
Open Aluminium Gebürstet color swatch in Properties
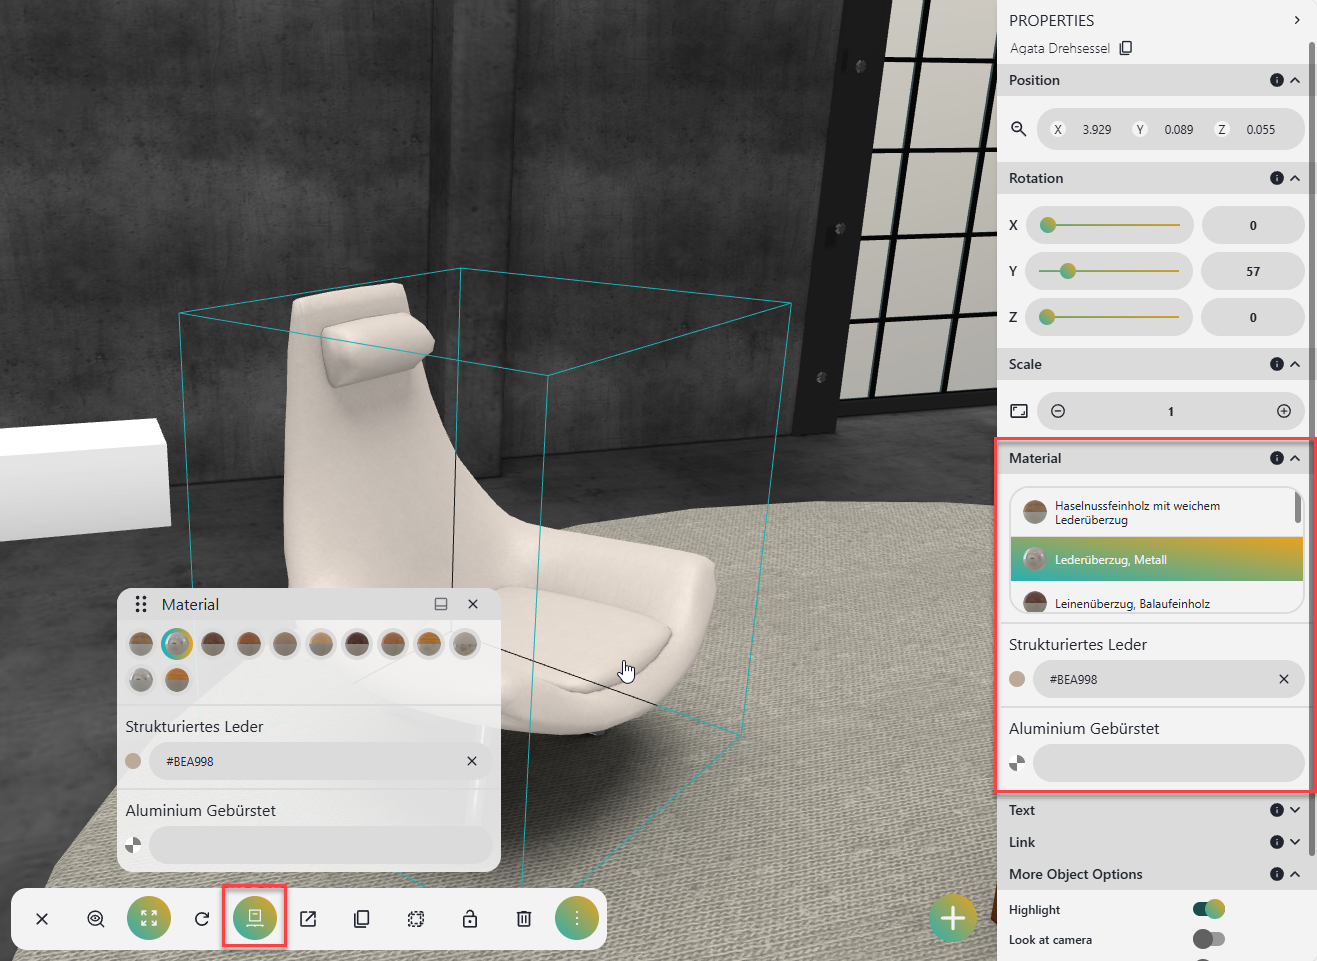(x=1017, y=763)
